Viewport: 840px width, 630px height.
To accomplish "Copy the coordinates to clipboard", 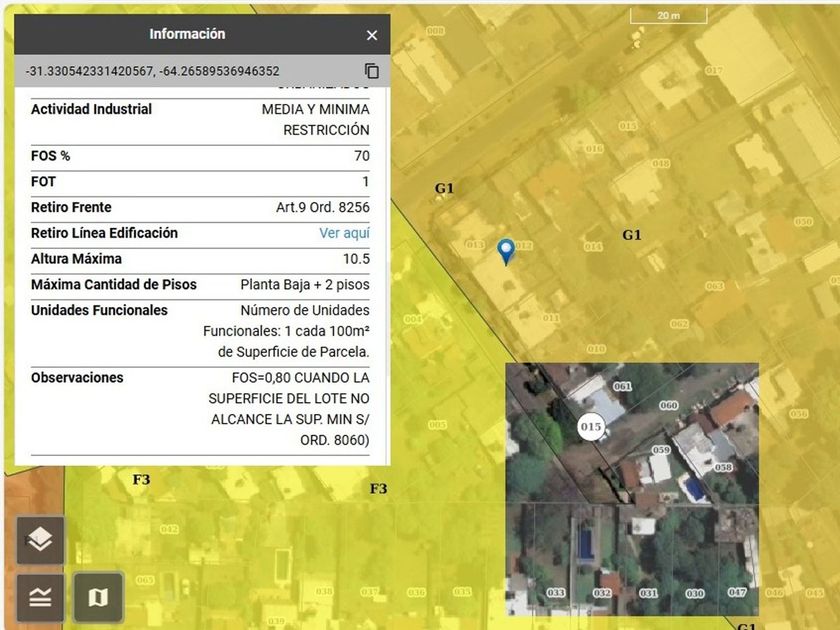I will point(372,71).
